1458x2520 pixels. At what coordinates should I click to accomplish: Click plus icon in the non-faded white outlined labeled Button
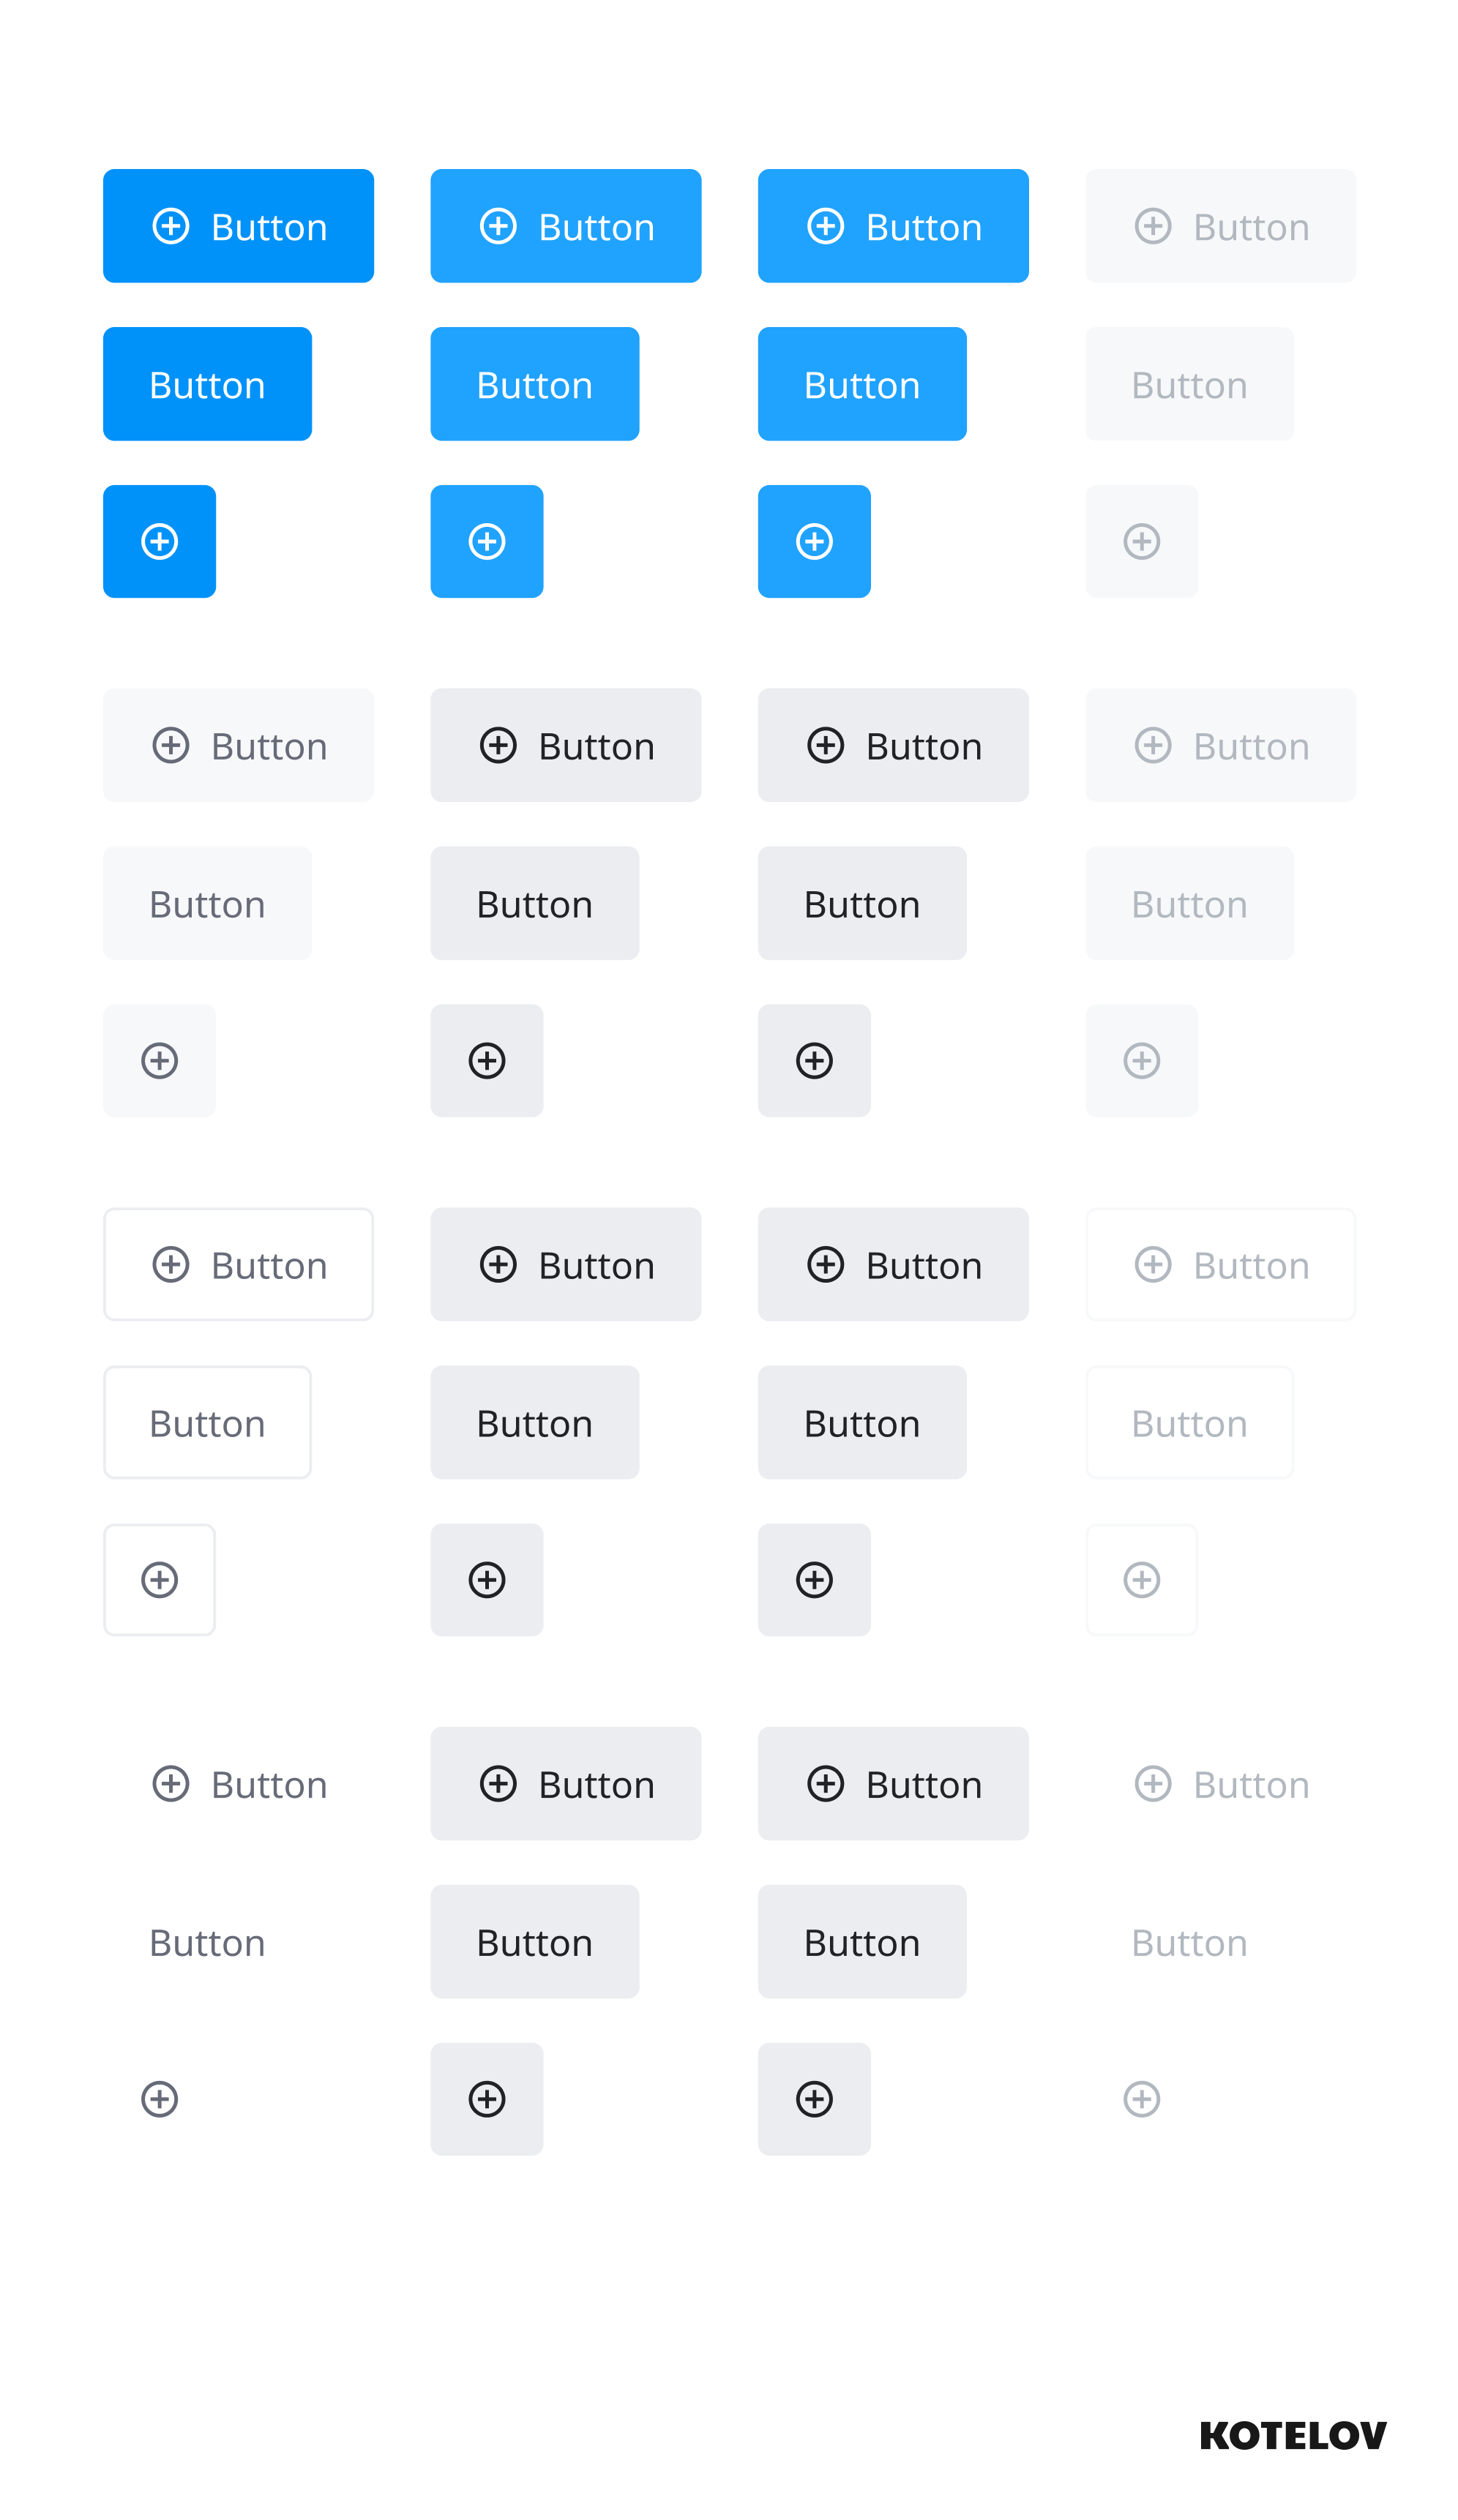[x=171, y=1264]
